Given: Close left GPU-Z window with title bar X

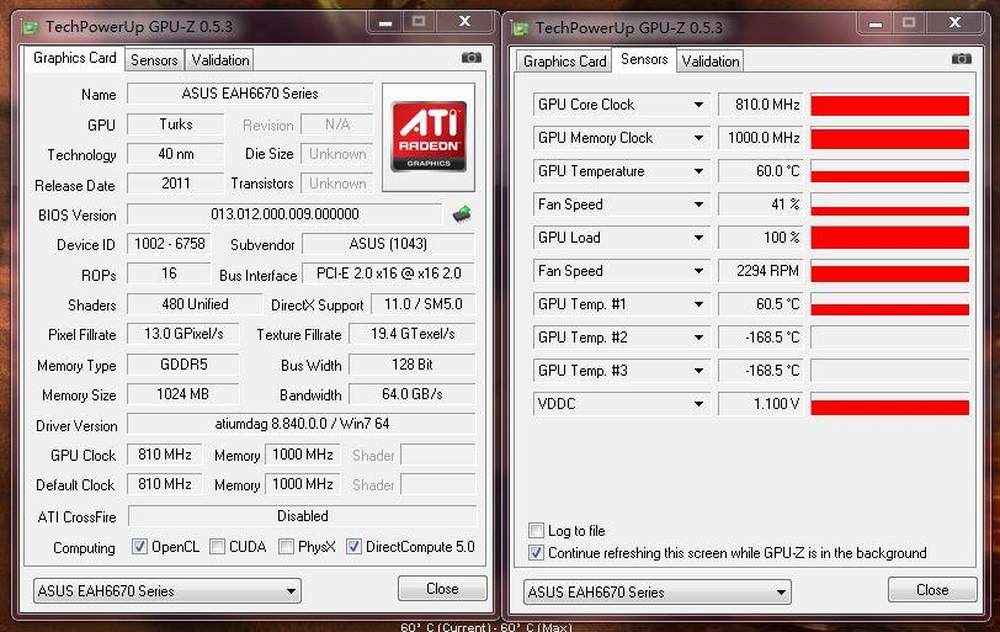Looking at the screenshot, I should [x=465, y=22].
